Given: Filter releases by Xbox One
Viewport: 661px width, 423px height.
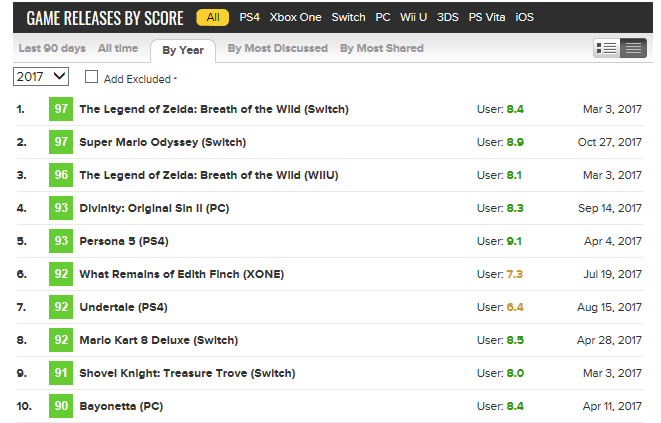Looking at the screenshot, I should pyautogui.click(x=296, y=17).
